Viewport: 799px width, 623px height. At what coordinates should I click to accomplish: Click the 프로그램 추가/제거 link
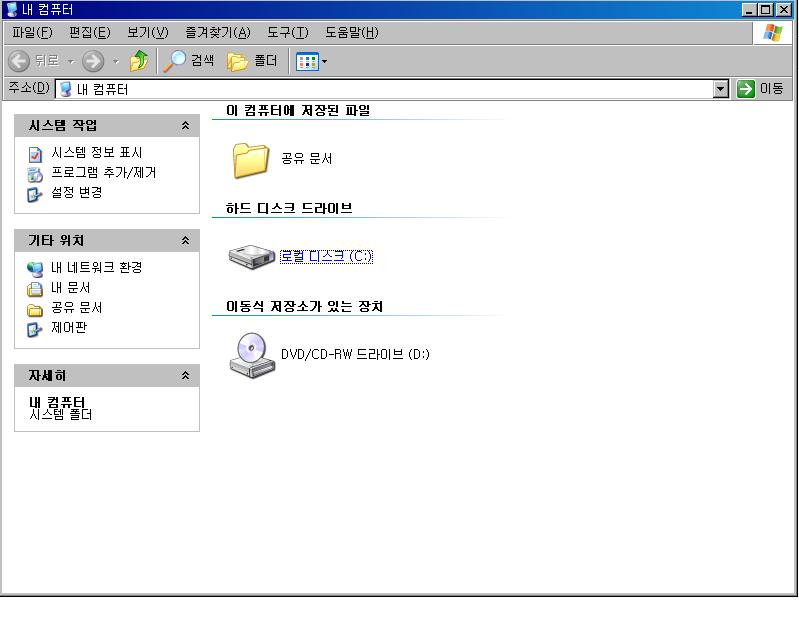click(103, 173)
